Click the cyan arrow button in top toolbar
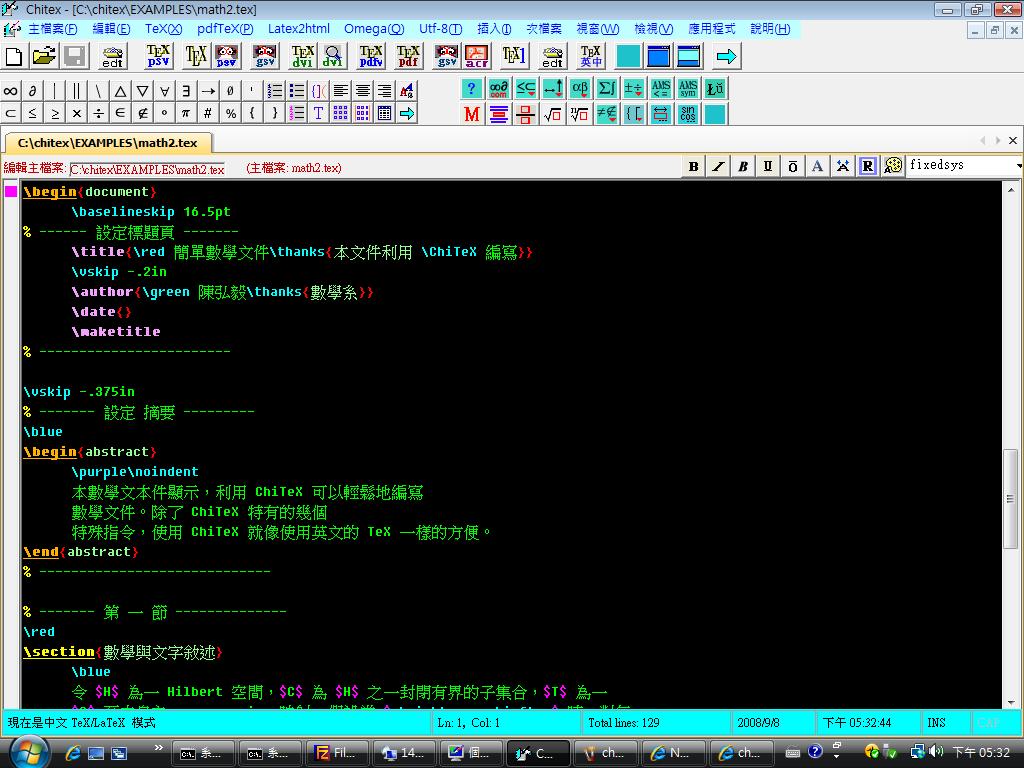 click(726, 56)
